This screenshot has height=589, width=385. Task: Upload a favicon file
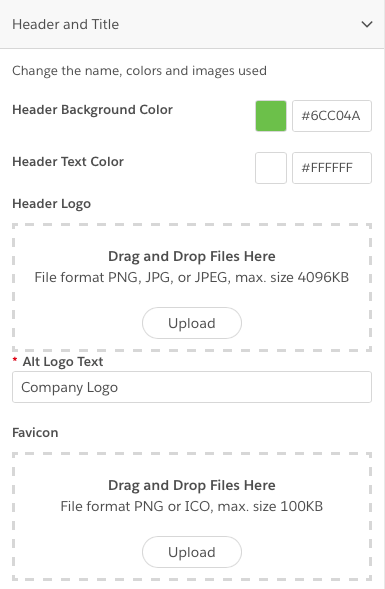[x=192, y=552]
